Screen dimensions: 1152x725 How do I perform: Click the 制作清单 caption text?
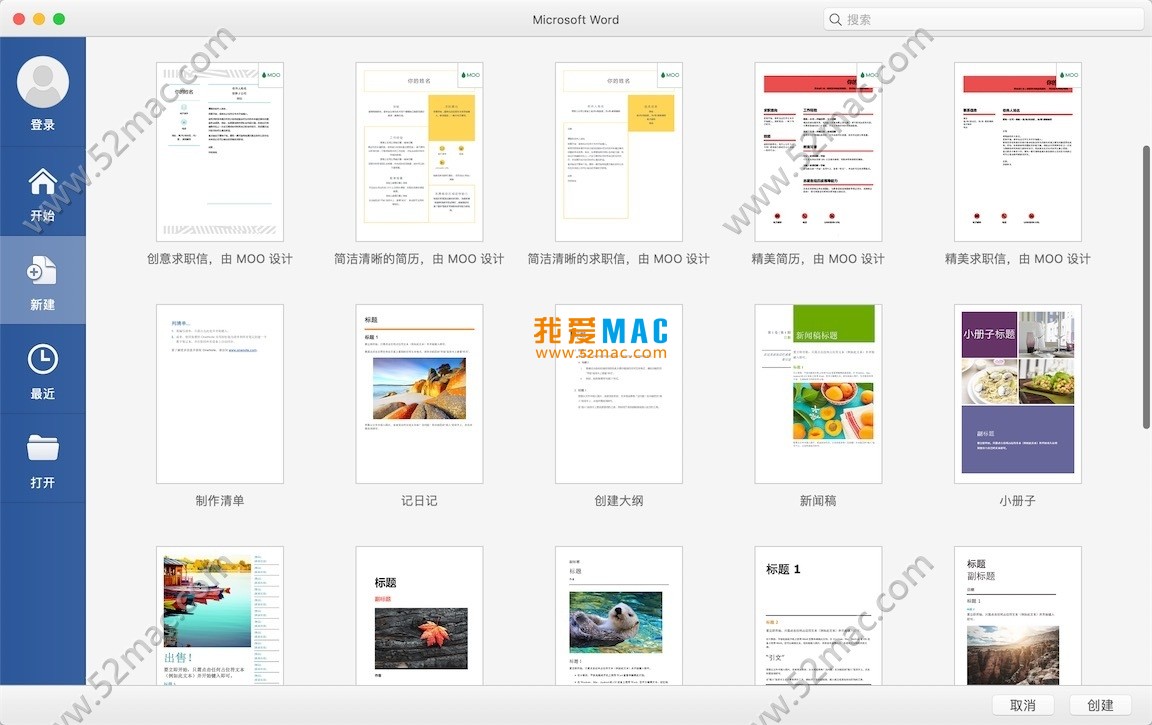pyautogui.click(x=220, y=500)
